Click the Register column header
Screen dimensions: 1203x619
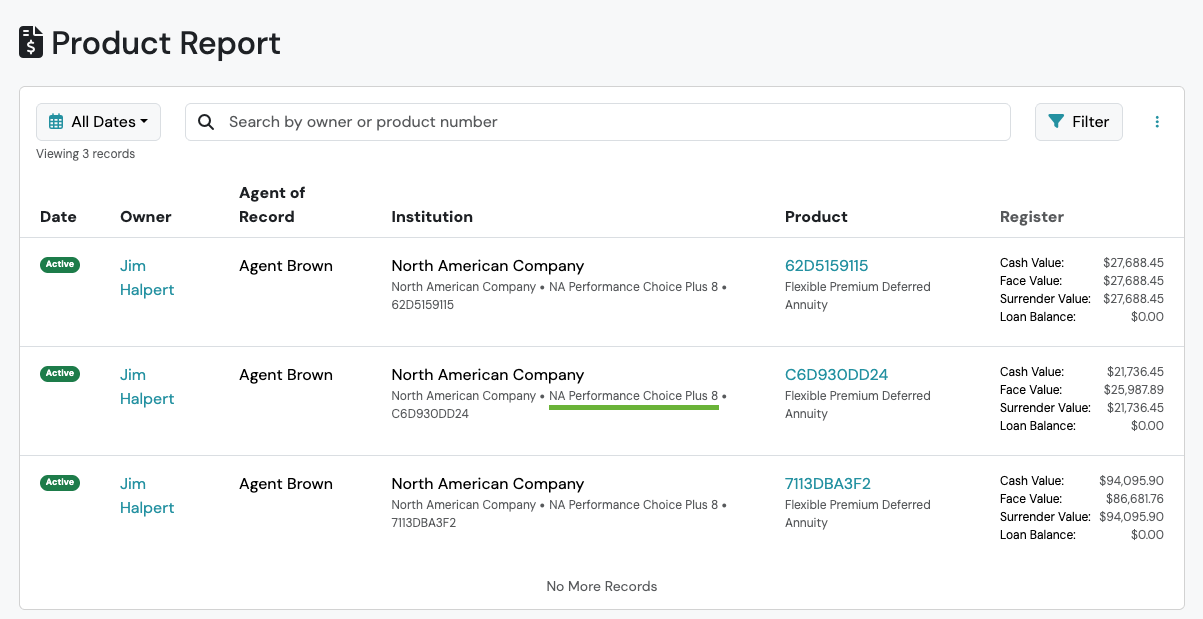(x=1032, y=217)
